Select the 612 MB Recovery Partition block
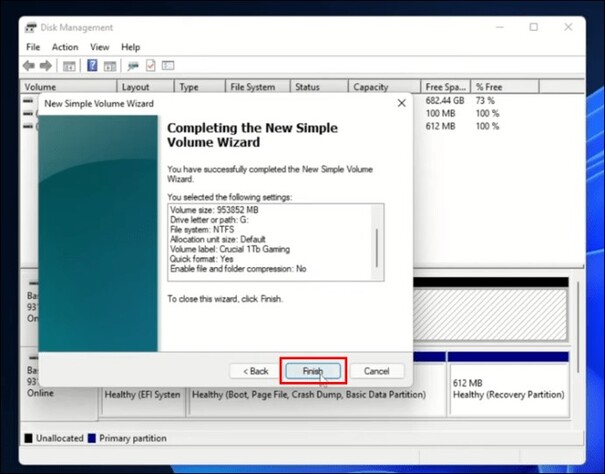The width and height of the screenshot is (605, 474). [508, 389]
